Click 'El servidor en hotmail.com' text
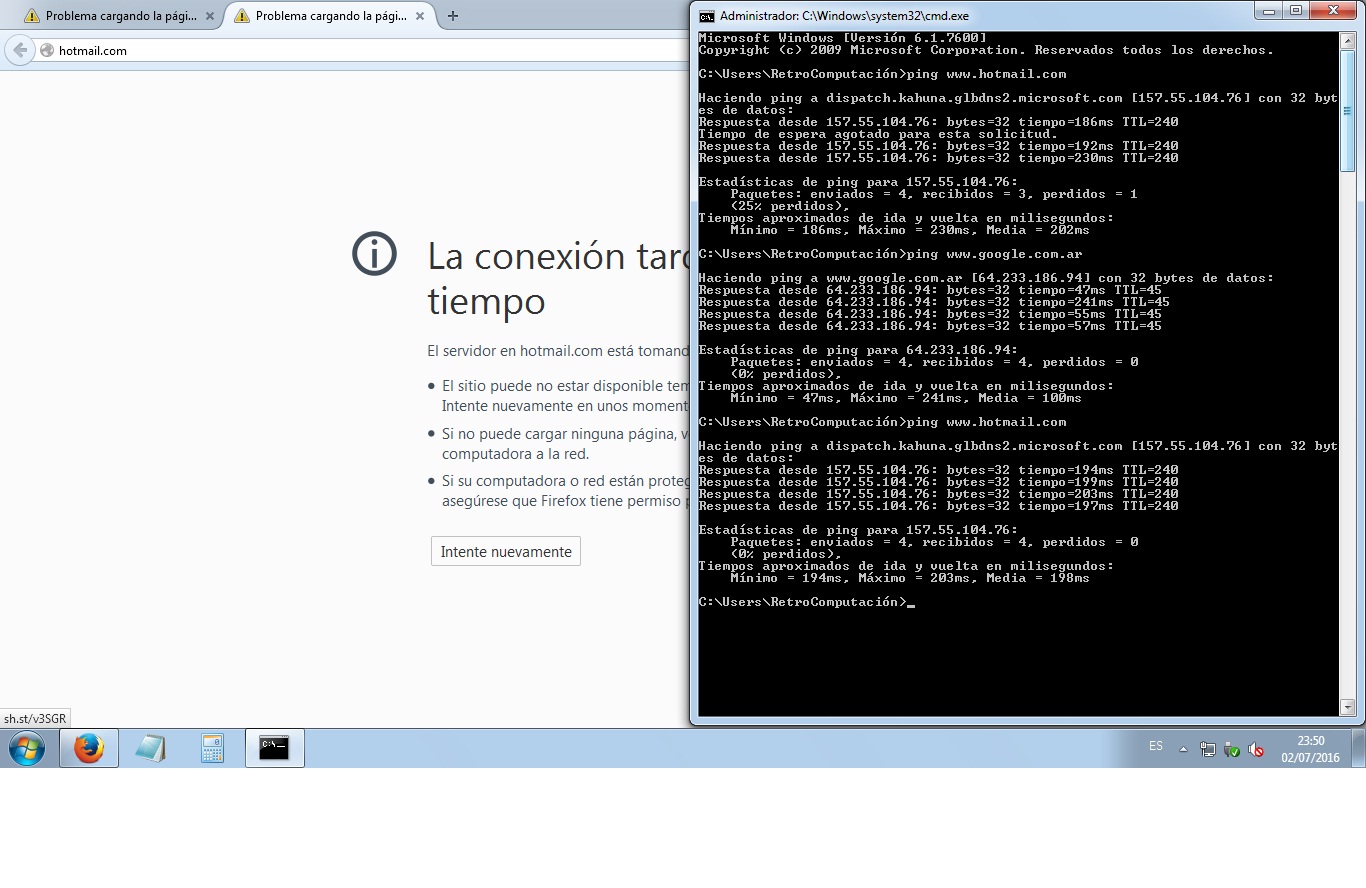The image size is (1366, 888). pyautogui.click(x=558, y=351)
